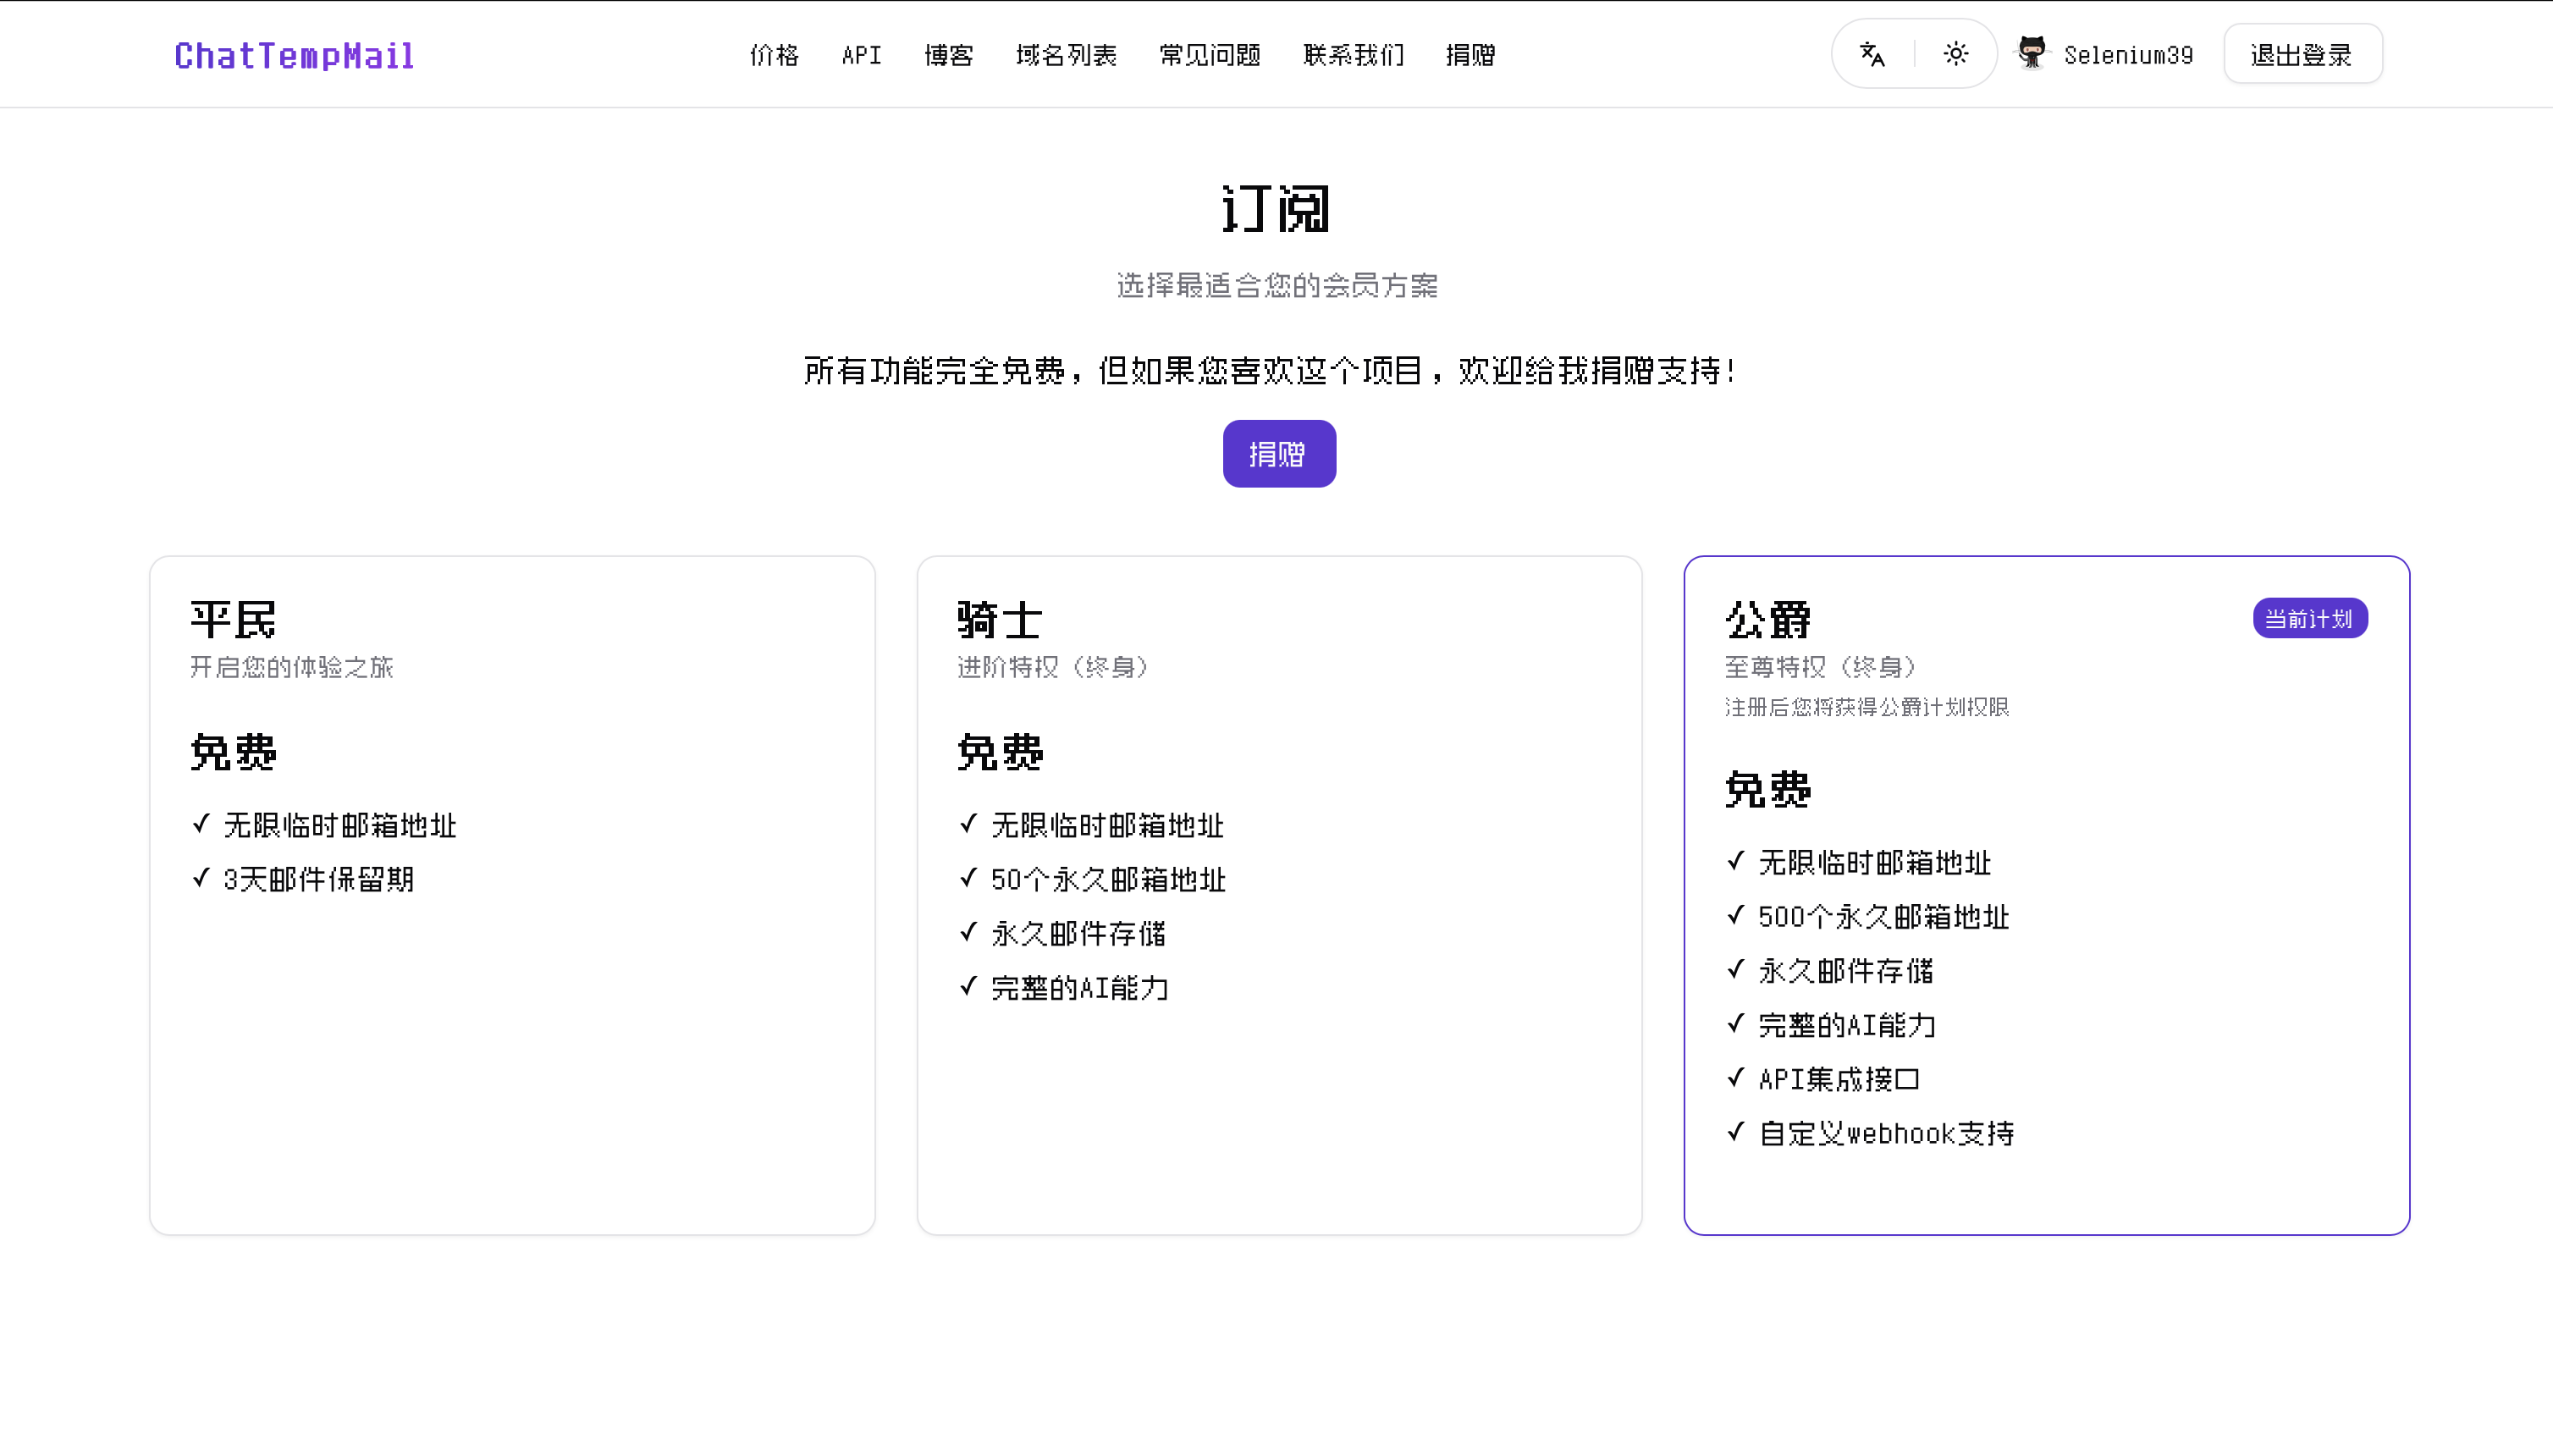Click checkmark beside API集成接口 feature
This screenshot has width=2553, height=1456.
tap(1736, 1078)
